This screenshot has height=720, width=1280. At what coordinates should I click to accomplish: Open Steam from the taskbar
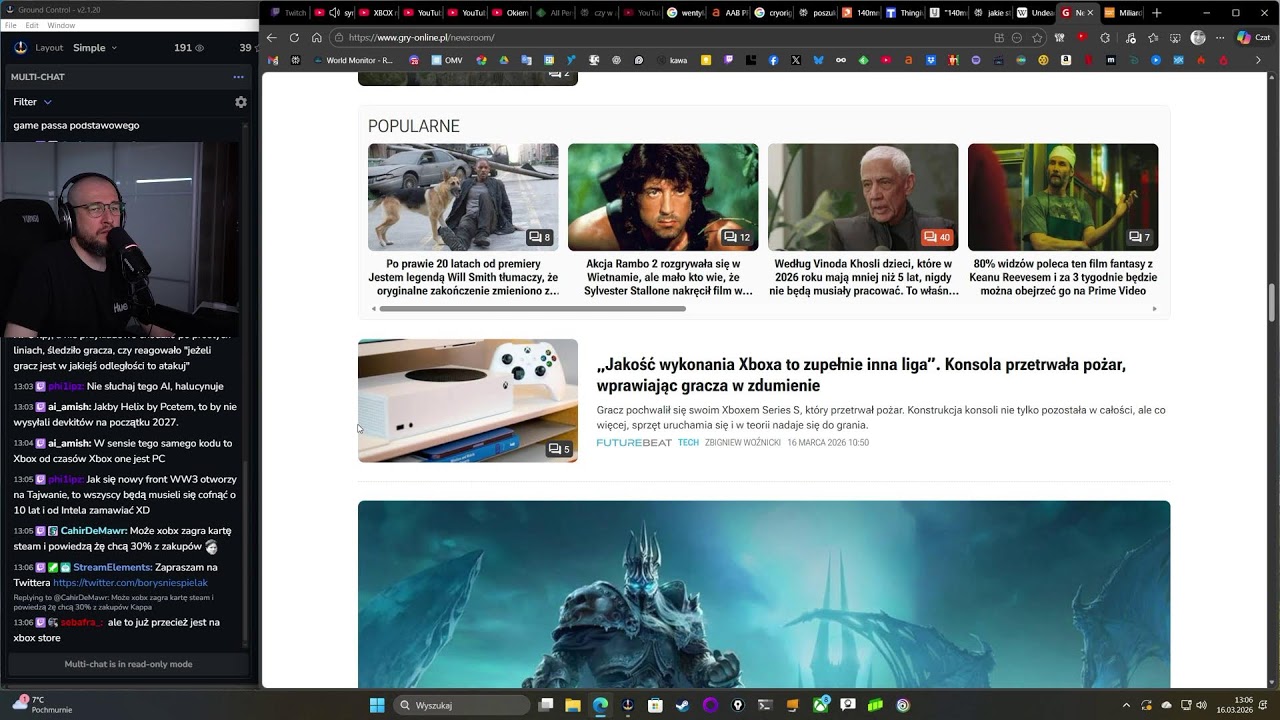coord(682,705)
